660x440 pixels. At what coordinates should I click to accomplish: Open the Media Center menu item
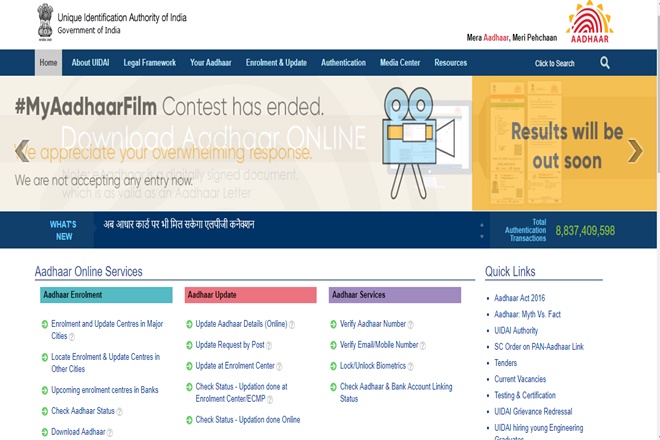pos(400,63)
